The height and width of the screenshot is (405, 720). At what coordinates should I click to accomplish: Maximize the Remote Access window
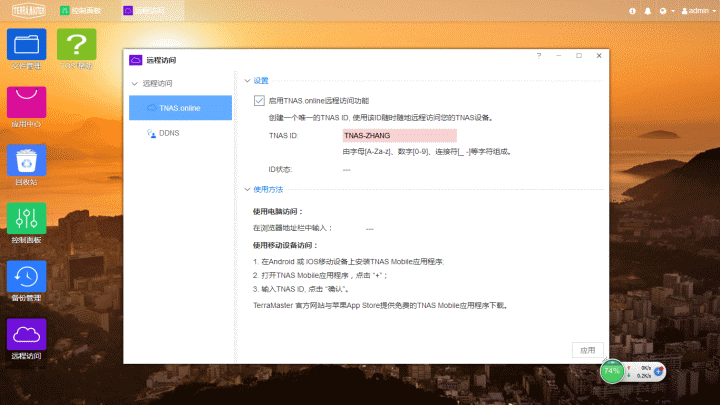click(579, 56)
